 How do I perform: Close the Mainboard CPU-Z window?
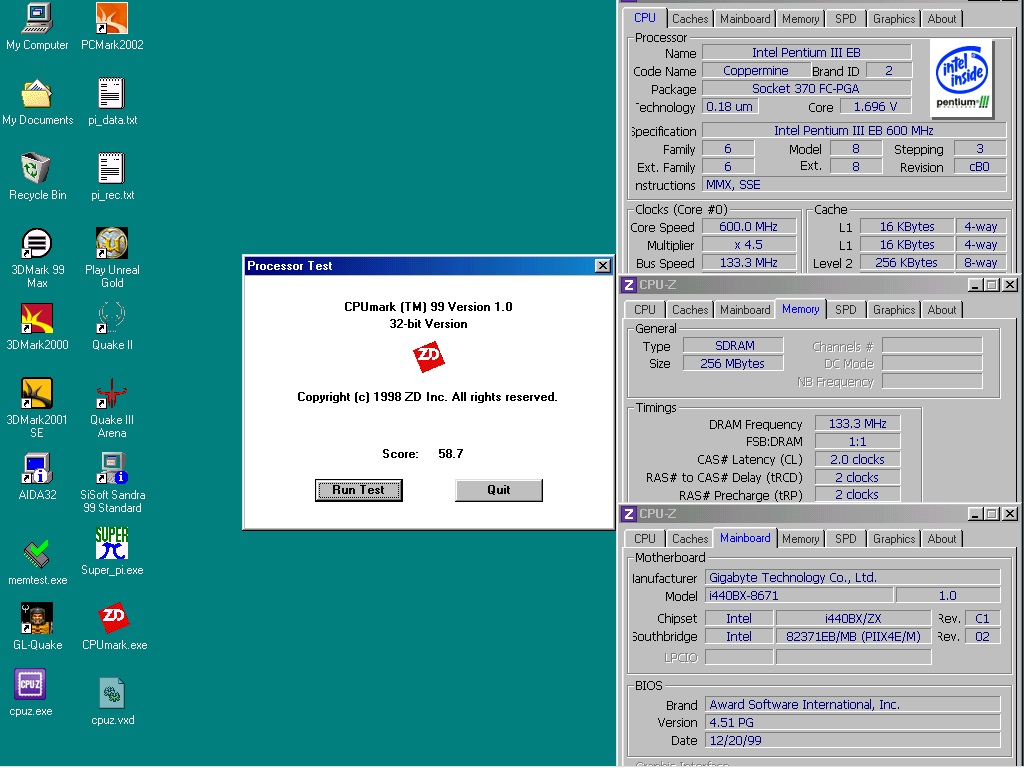[1010, 514]
